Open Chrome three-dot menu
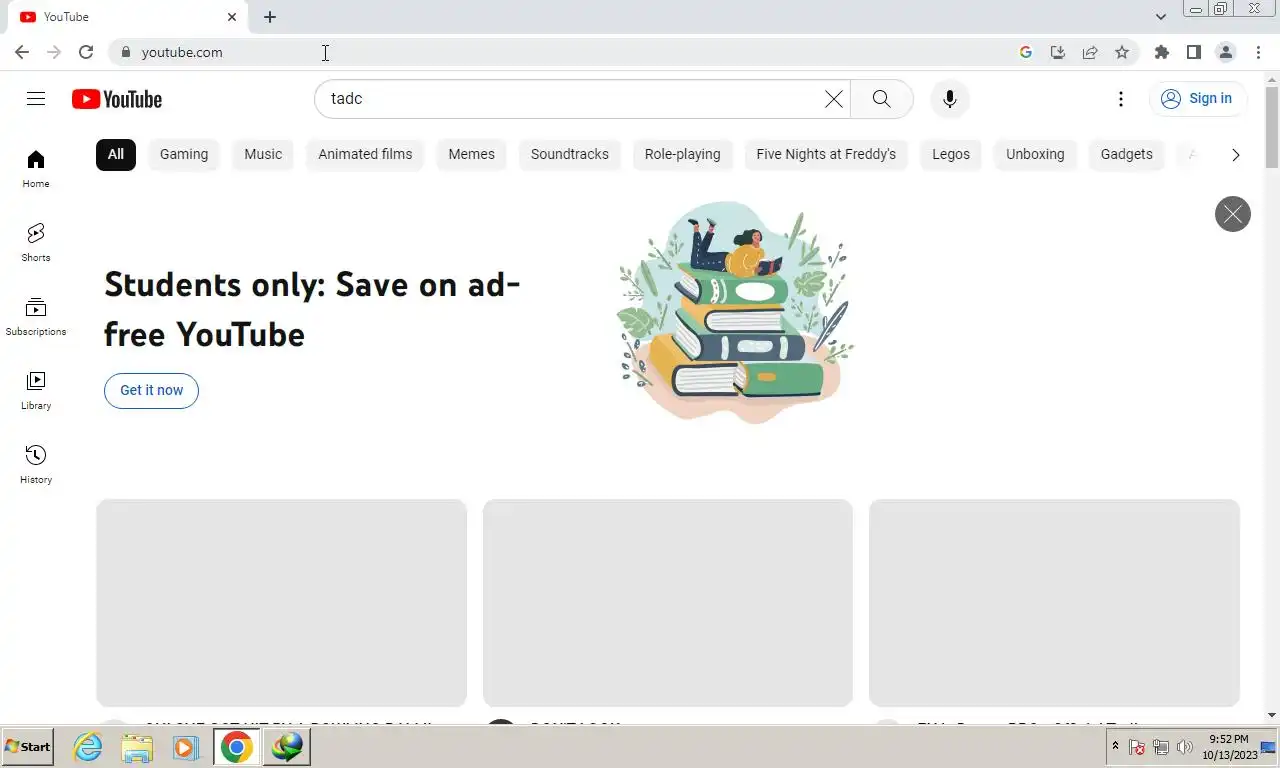 pos(1258,52)
